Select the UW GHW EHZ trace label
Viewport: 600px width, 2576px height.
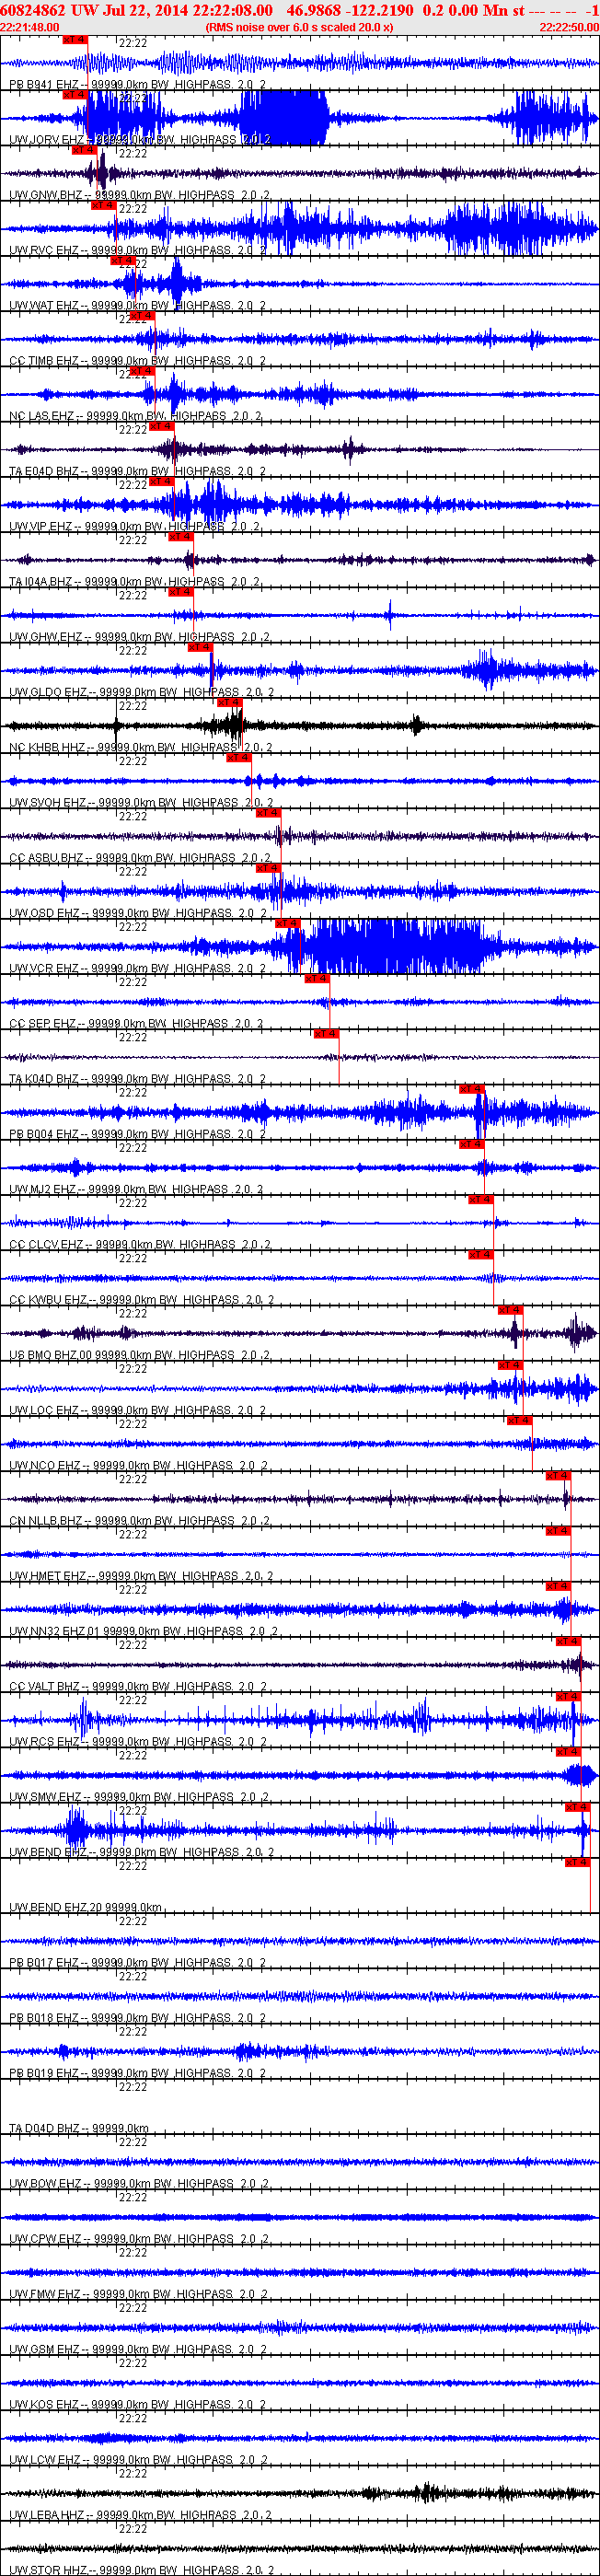coord(140,637)
